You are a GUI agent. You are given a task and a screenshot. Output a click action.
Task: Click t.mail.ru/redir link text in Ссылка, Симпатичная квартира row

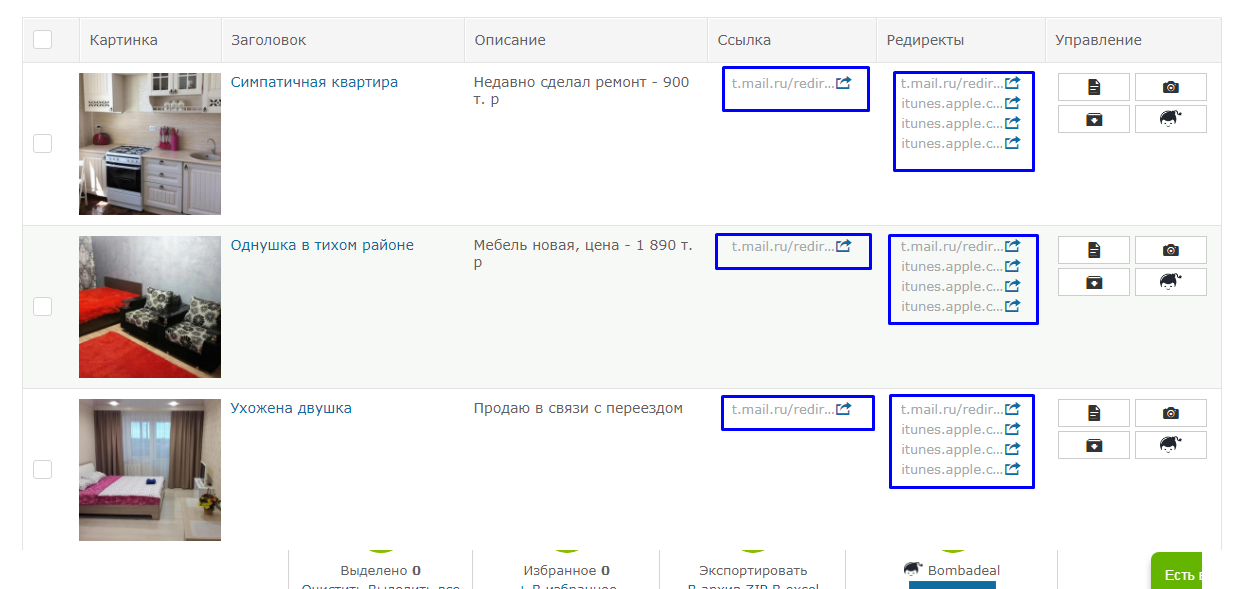tap(782, 83)
